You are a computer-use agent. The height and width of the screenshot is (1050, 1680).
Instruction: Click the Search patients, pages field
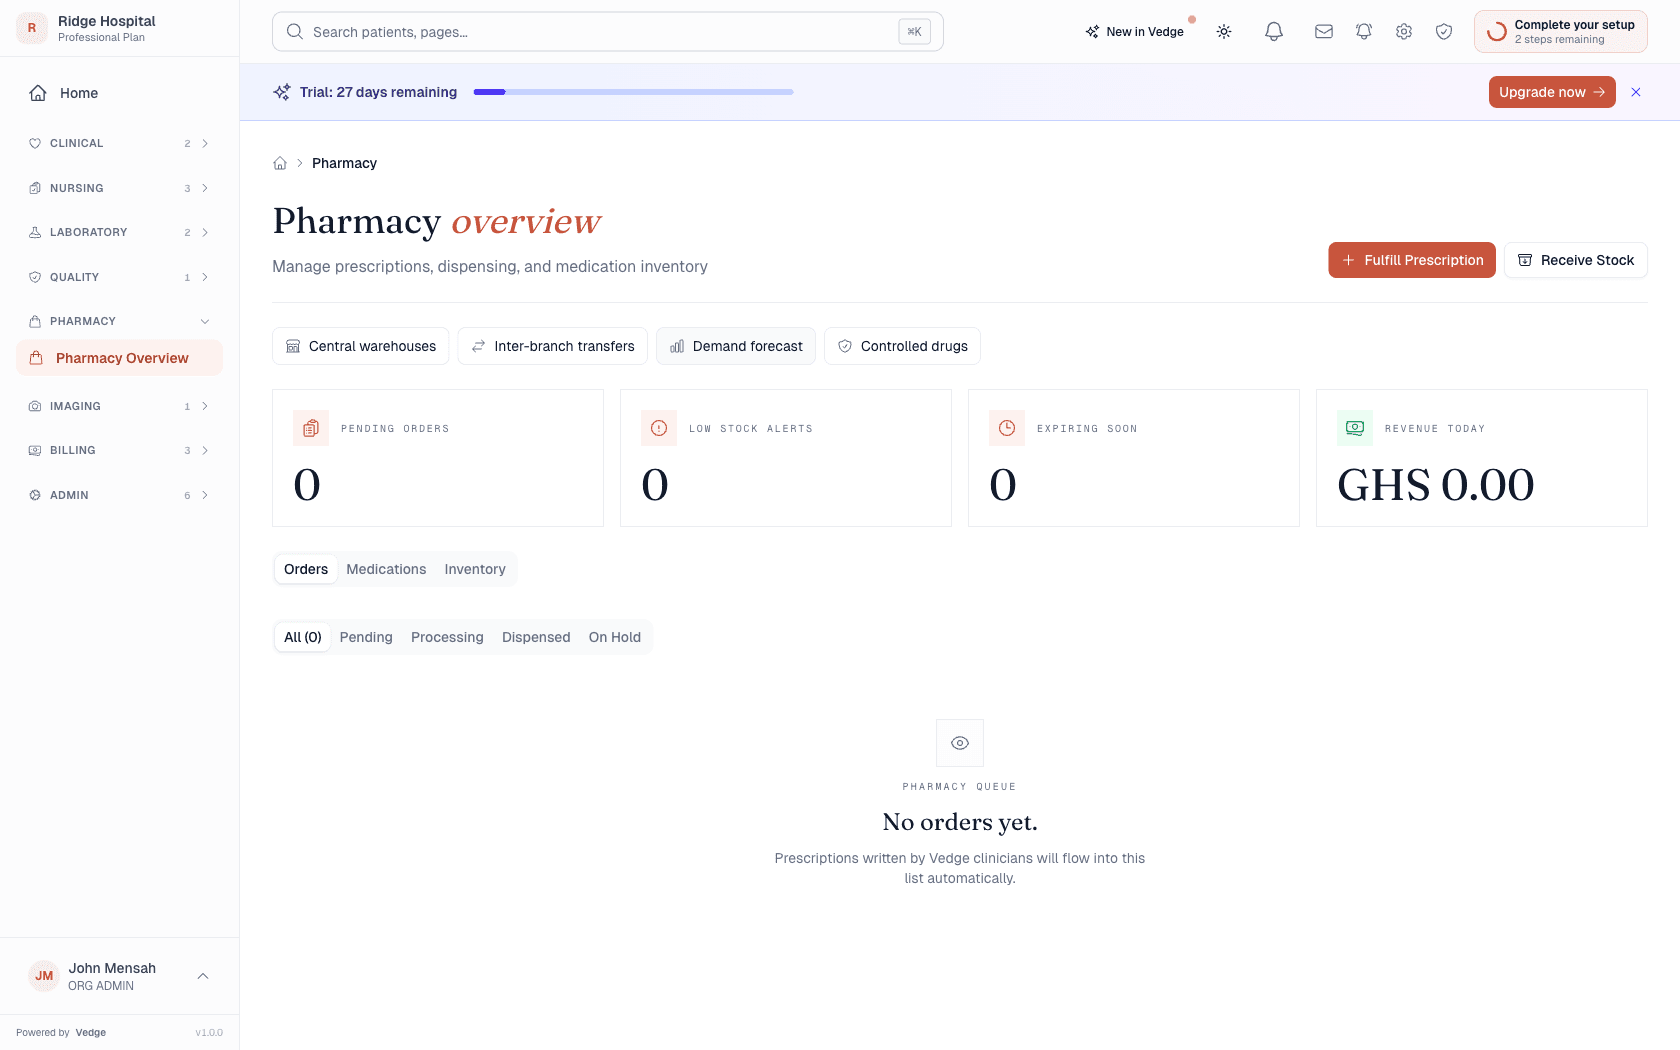pos(608,32)
